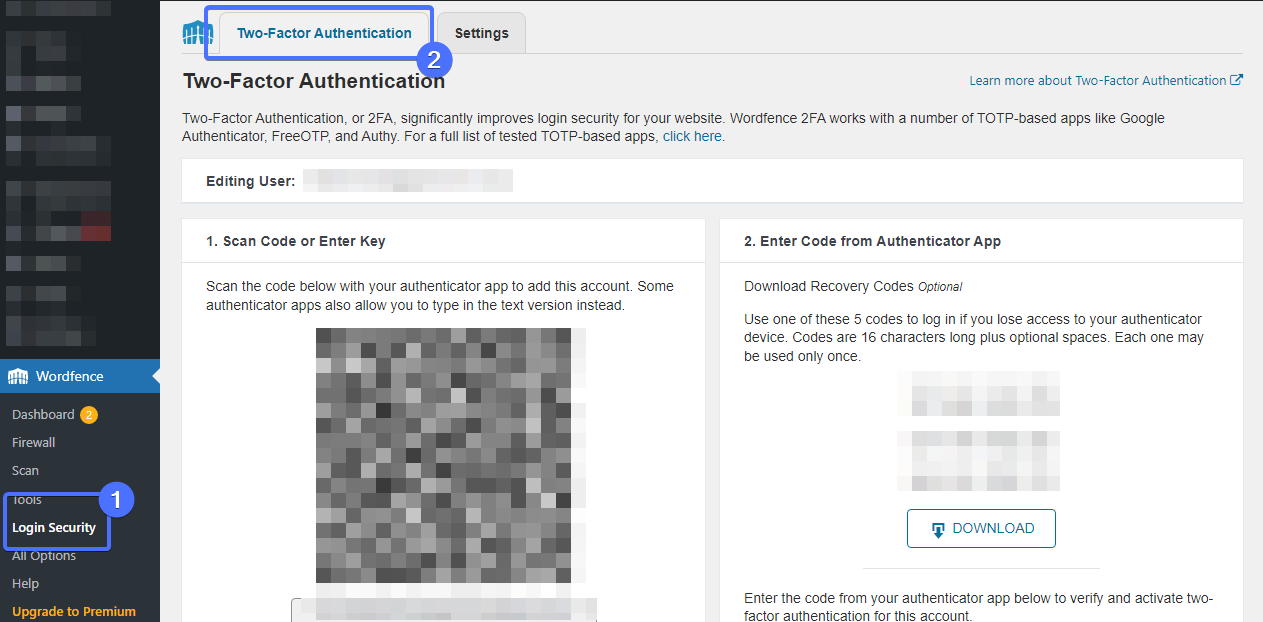Click Upgrade to Premium

click(x=74, y=611)
